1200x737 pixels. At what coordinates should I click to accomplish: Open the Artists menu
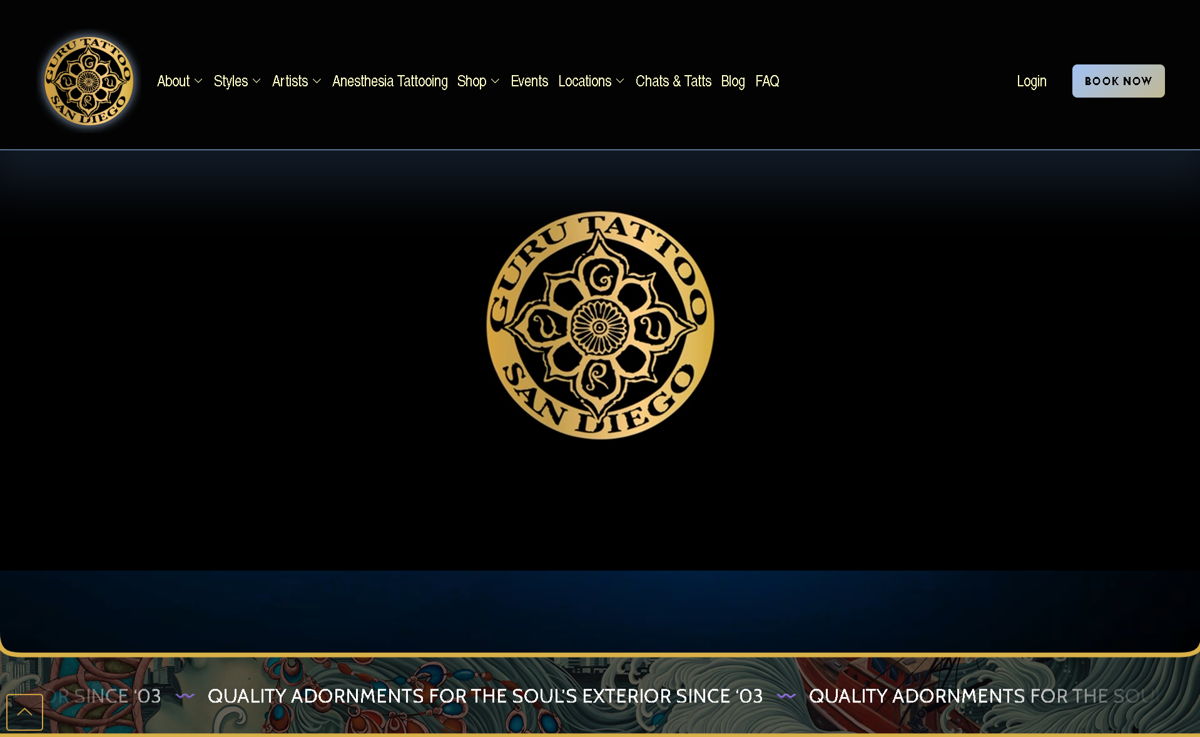point(290,81)
